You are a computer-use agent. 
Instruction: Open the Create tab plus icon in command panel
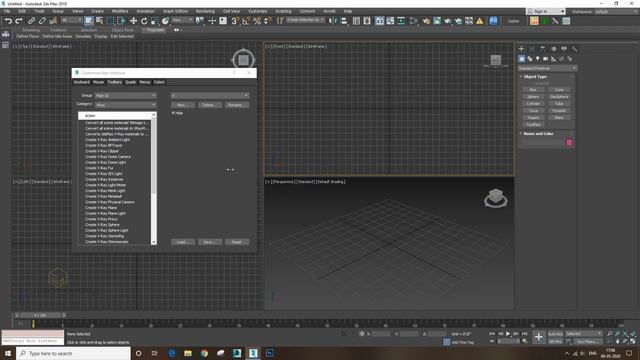521,49
